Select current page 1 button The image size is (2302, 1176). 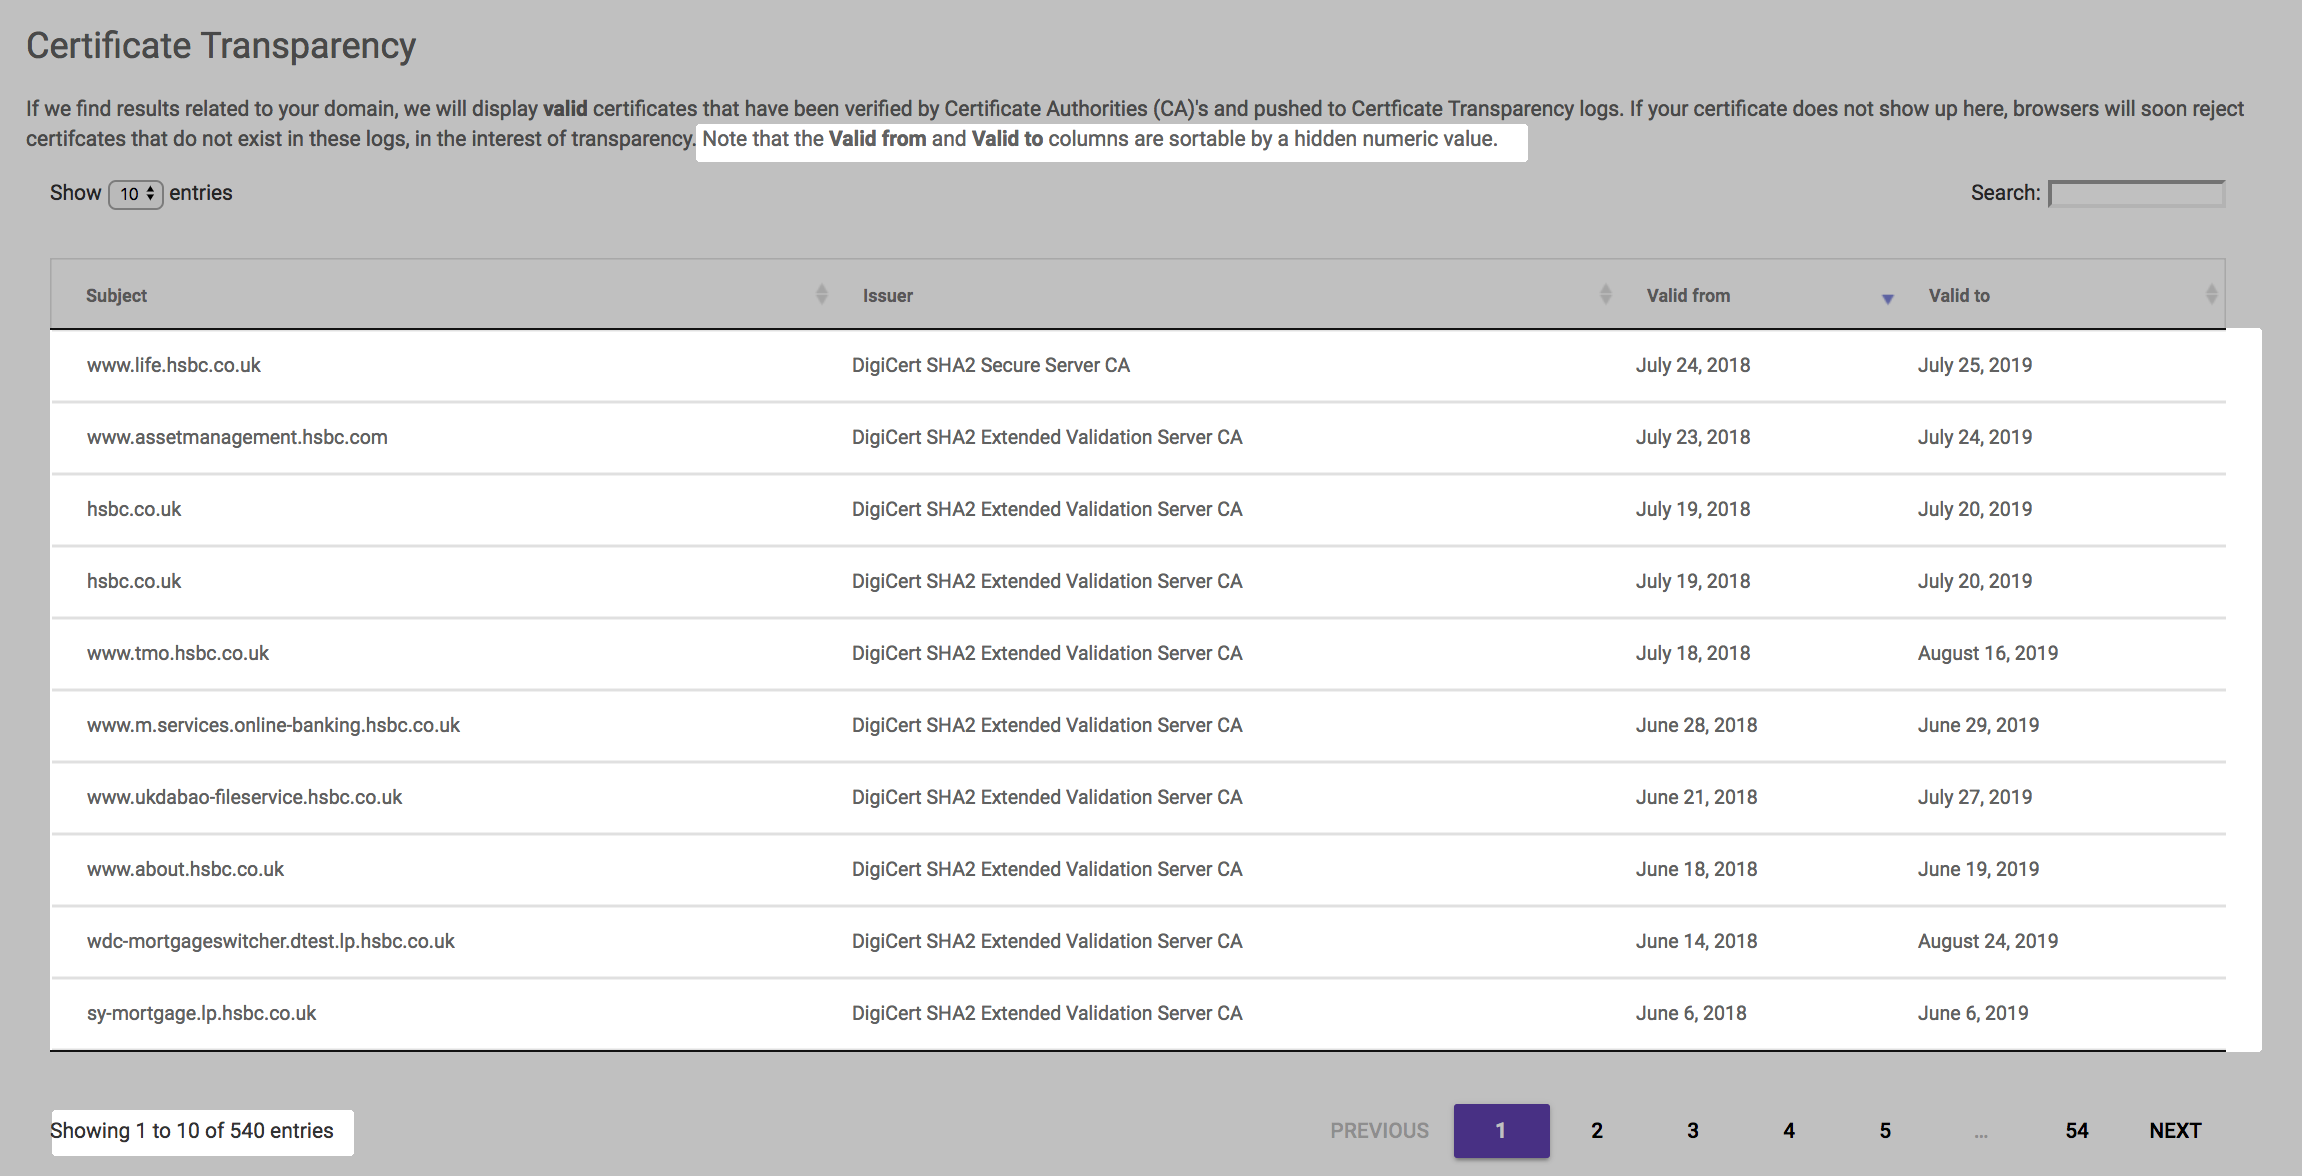tap(1501, 1131)
